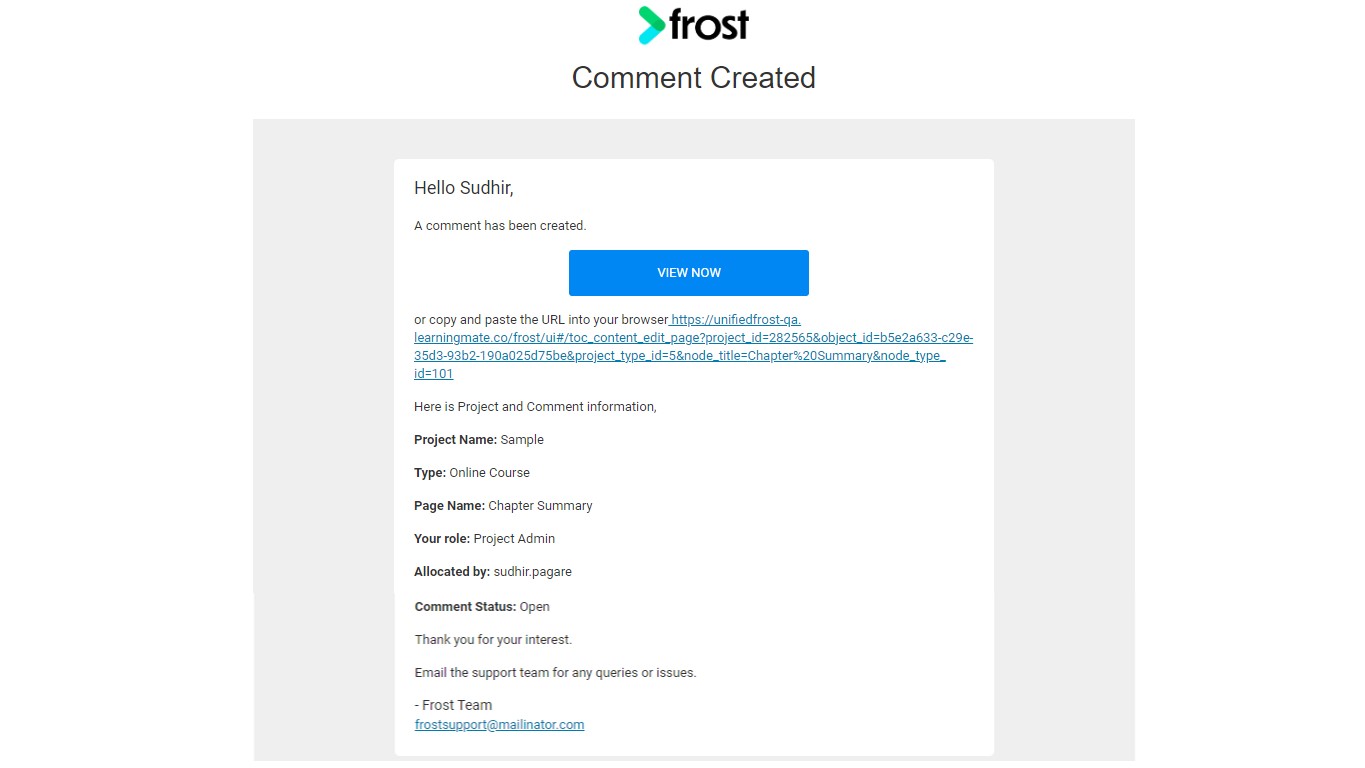Click the Comment Status: Open line

coord(482,607)
